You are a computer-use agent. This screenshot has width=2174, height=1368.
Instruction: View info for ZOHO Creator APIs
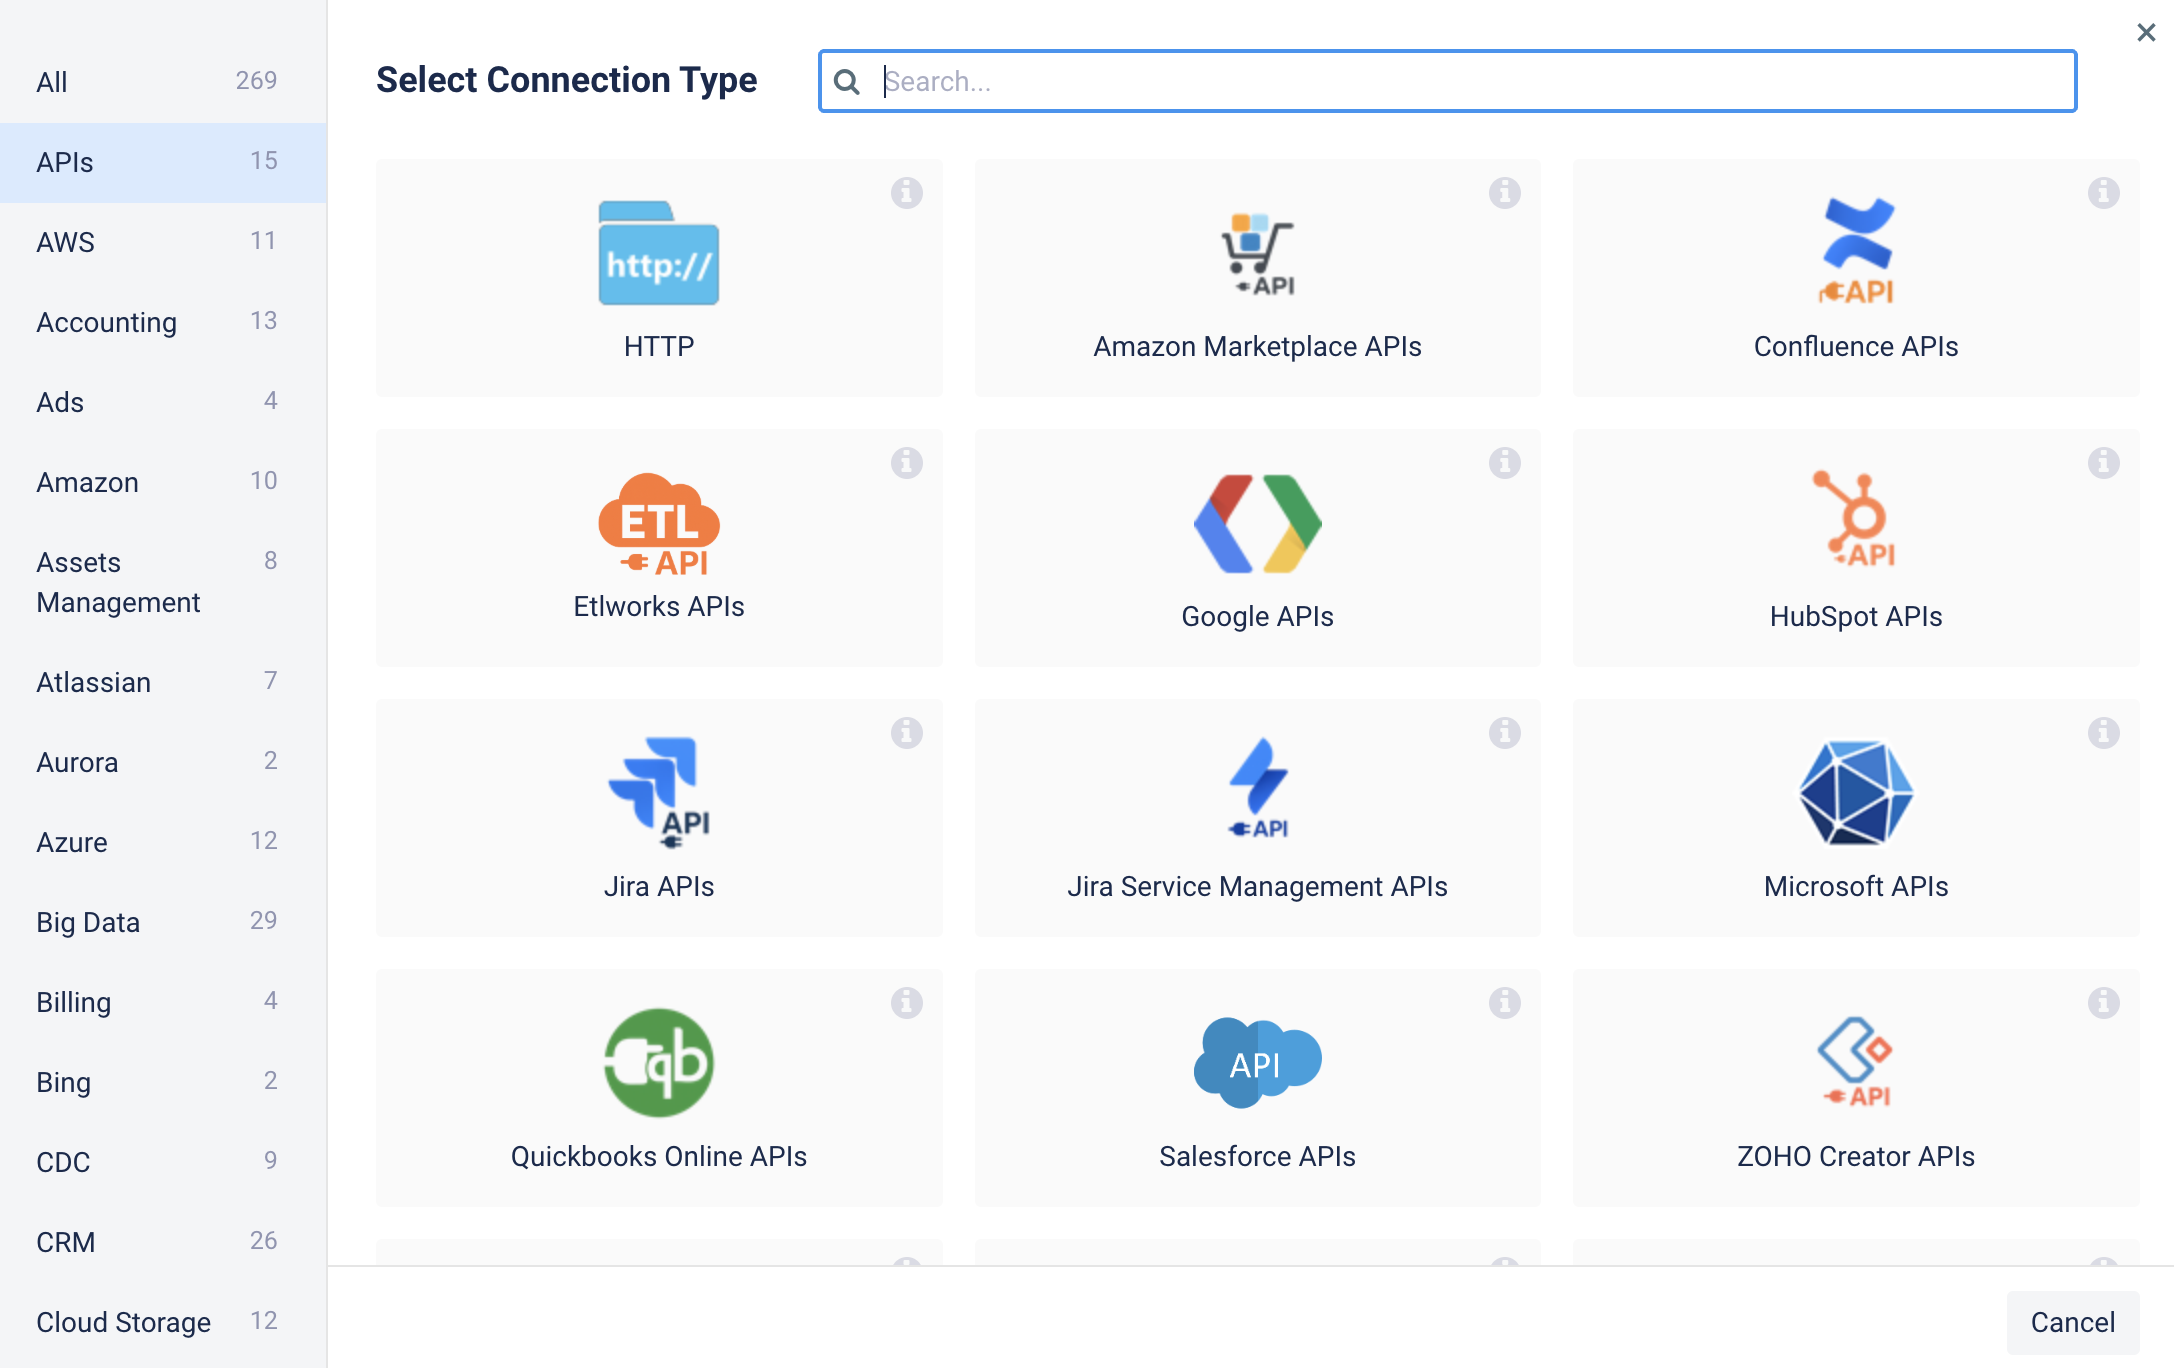tap(2103, 1002)
